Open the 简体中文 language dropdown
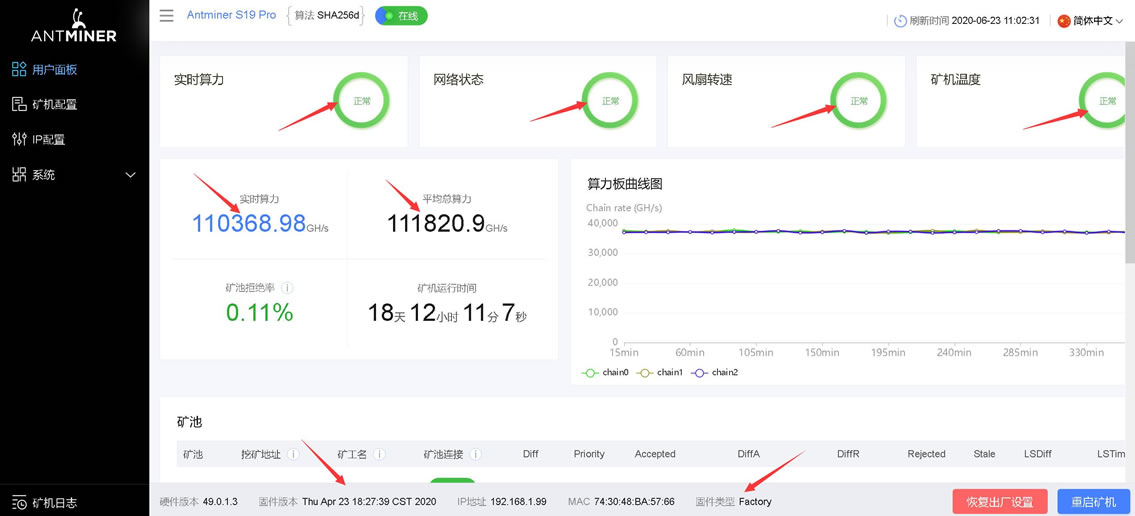The width and height of the screenshot is (1135, 516). (1091, 20)
